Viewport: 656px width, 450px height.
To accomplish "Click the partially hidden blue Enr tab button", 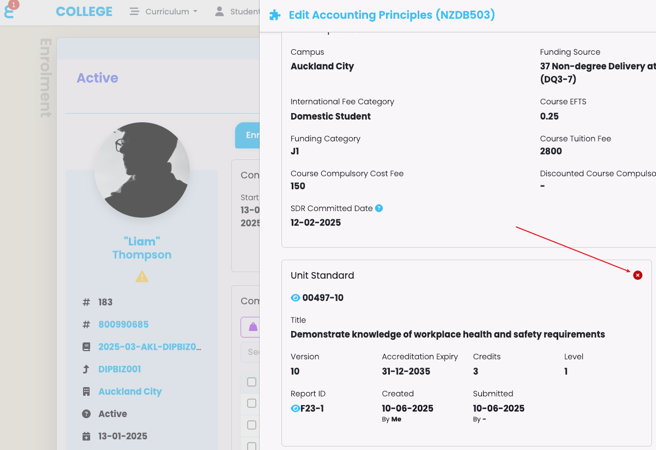I will tap(247, 135).
